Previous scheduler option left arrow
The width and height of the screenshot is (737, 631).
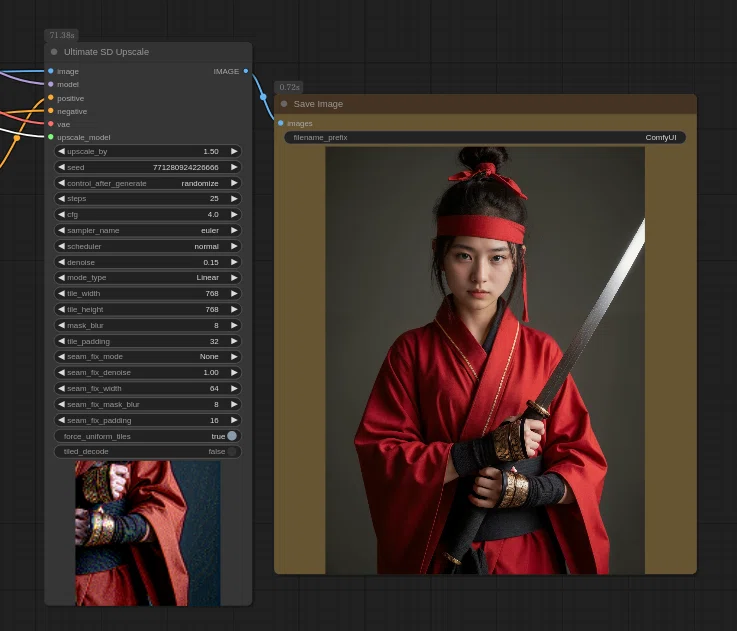[62, 246]
